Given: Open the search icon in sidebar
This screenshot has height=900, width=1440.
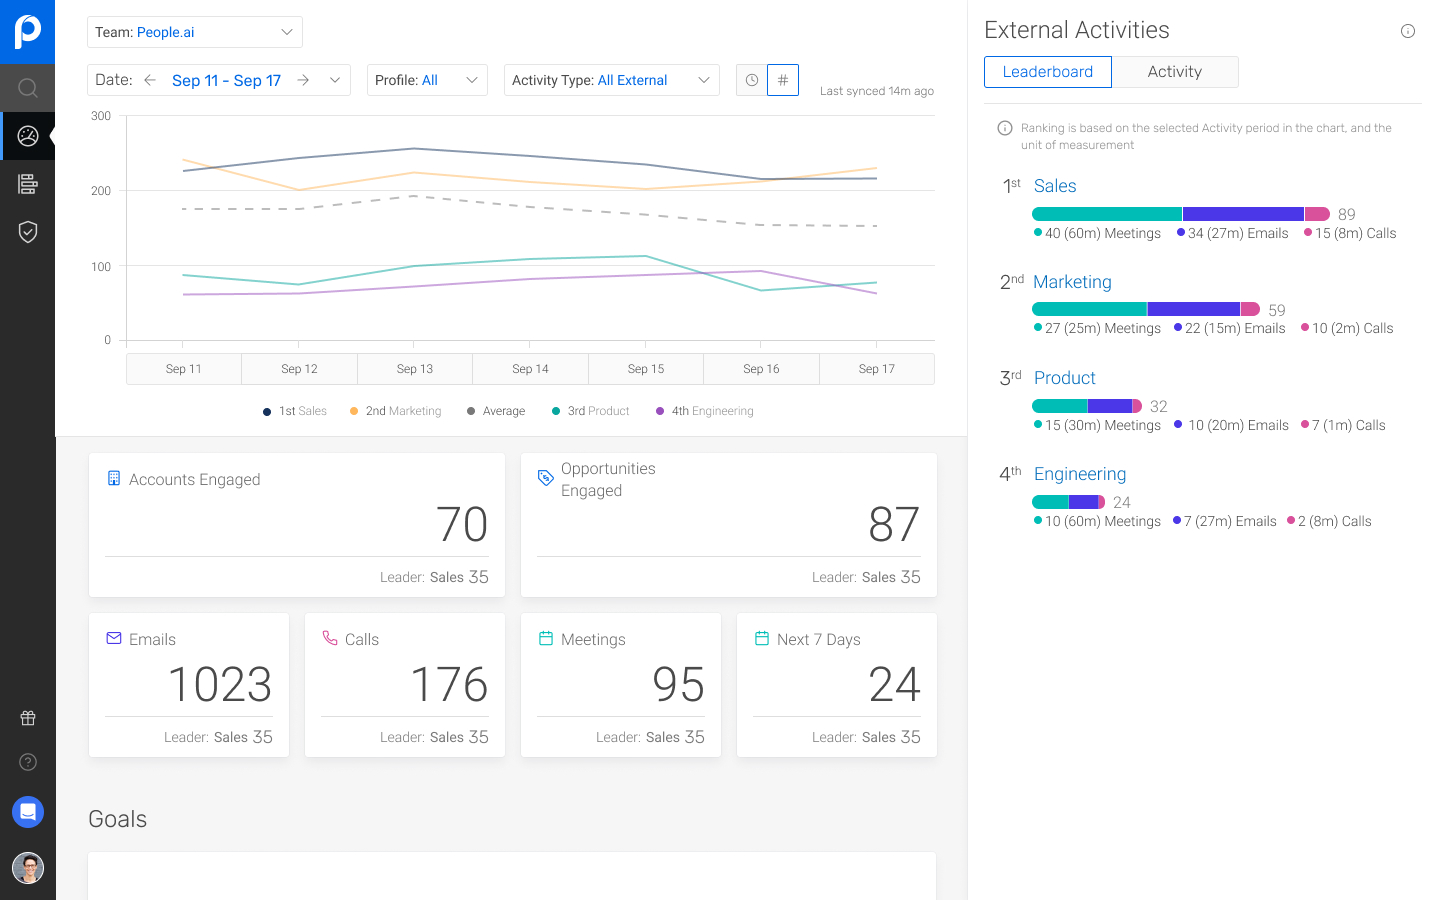Looking at the screenshot, I should pyautogui.click(x=28, y=88).
